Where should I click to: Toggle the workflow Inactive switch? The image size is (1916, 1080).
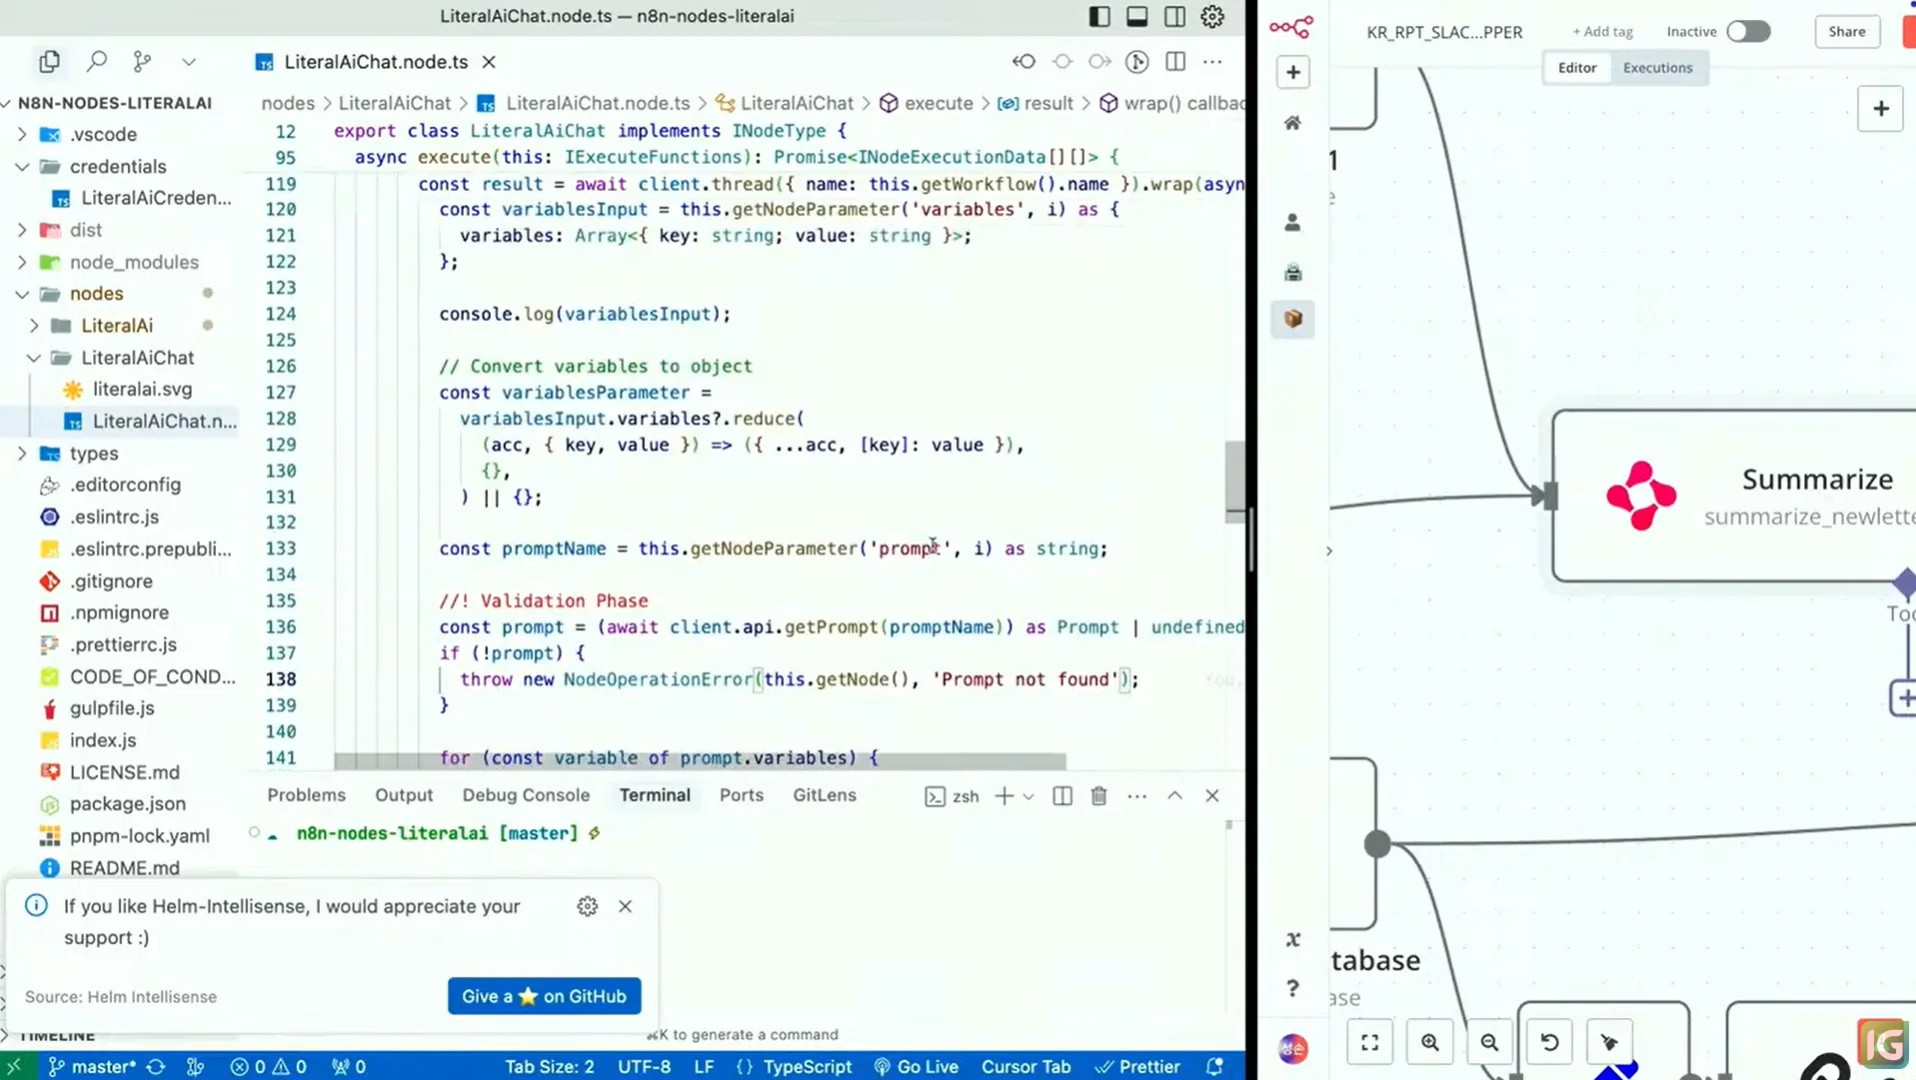coord(1748,32)
